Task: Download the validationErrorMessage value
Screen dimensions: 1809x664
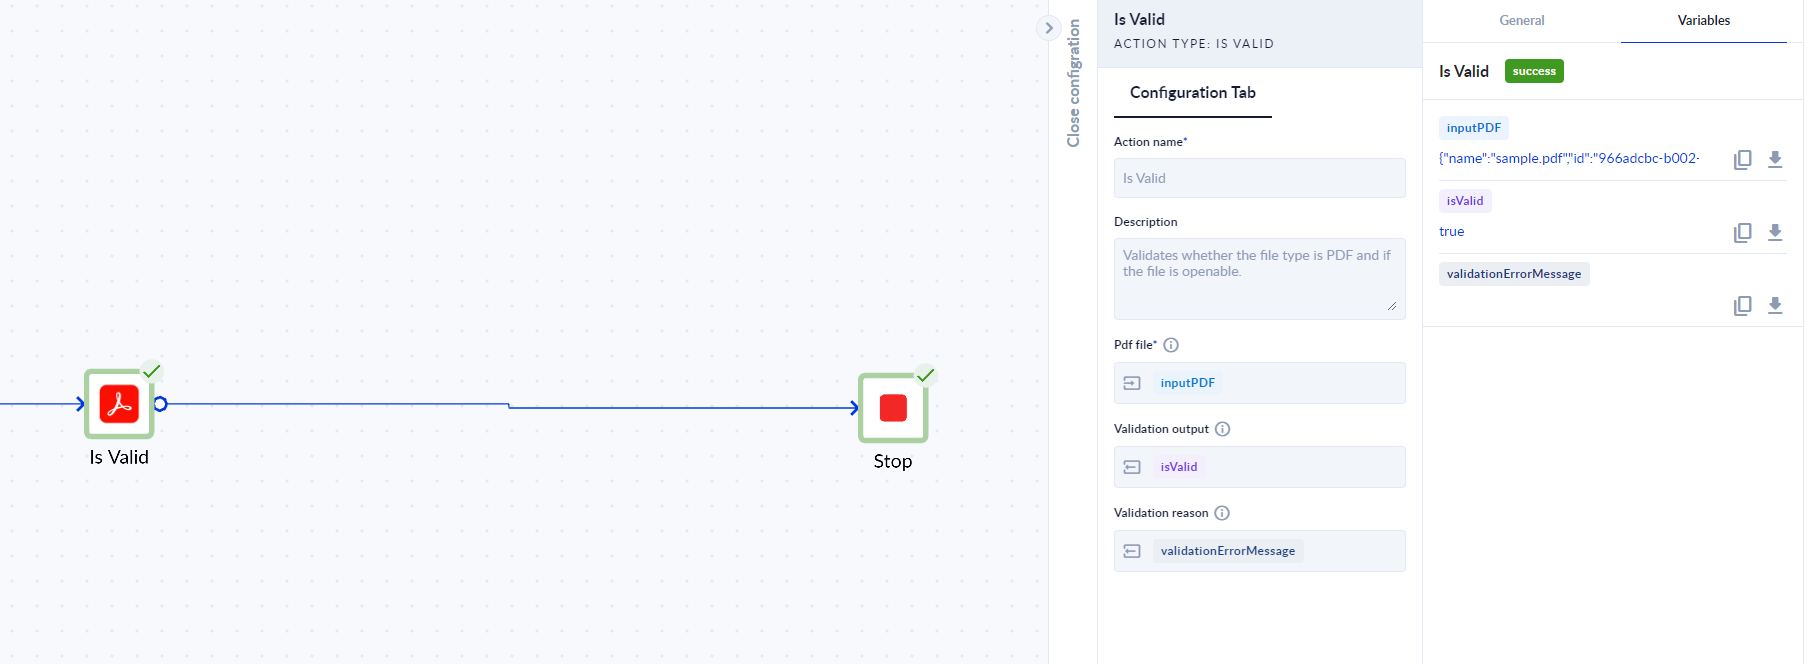Action: (1775, 306)
